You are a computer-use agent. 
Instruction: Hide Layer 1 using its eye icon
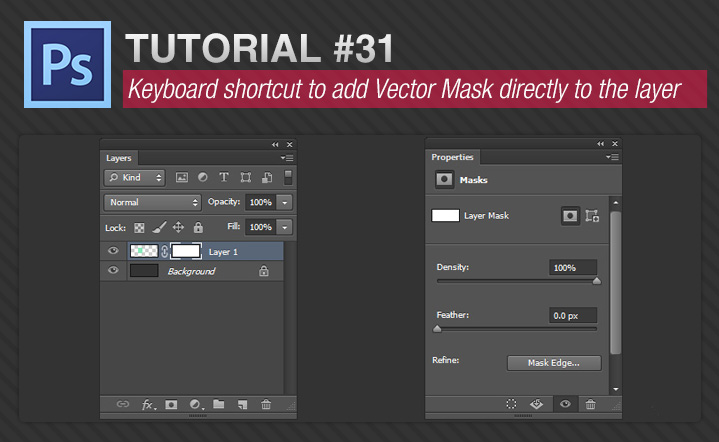point(113,252)
